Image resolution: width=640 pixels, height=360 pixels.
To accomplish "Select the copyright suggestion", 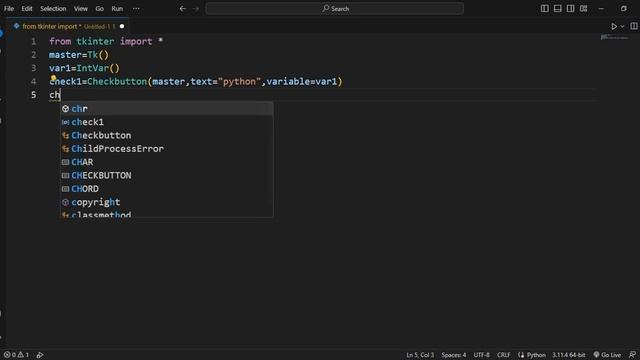I will pyautogui.click(x=167, y=202).
